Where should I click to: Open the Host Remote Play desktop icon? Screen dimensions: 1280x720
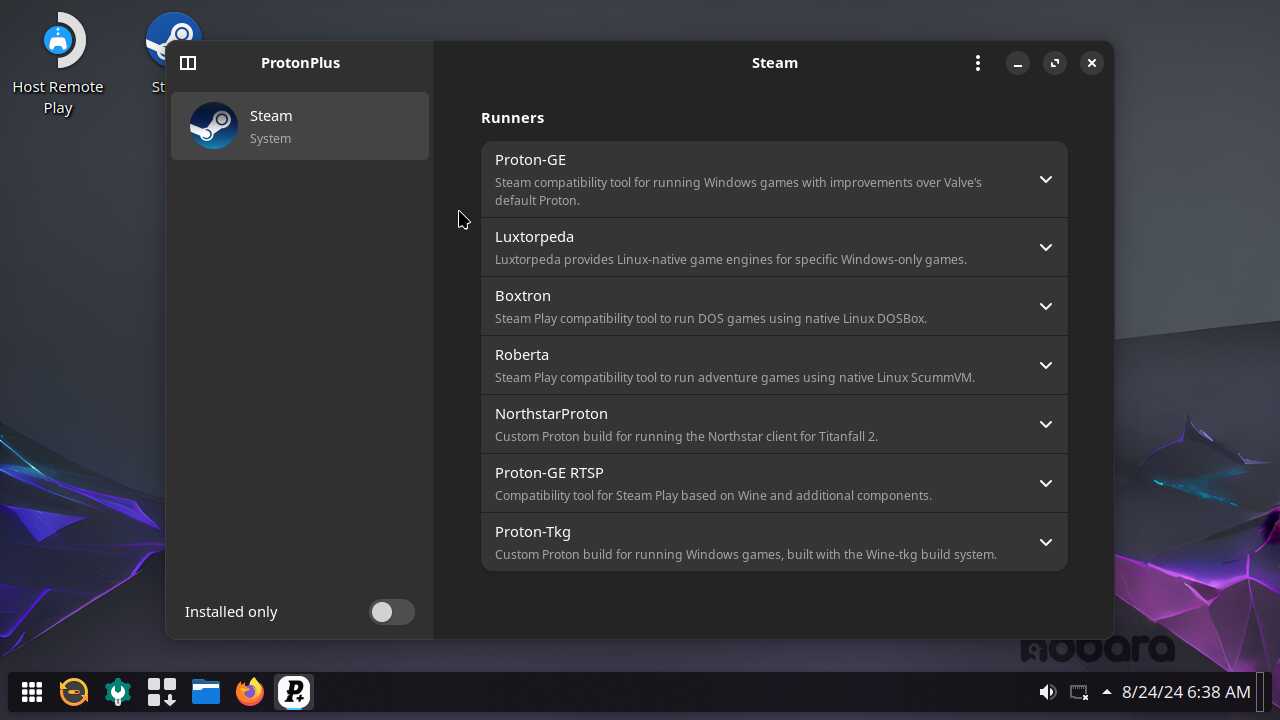[x=58, y=64]
